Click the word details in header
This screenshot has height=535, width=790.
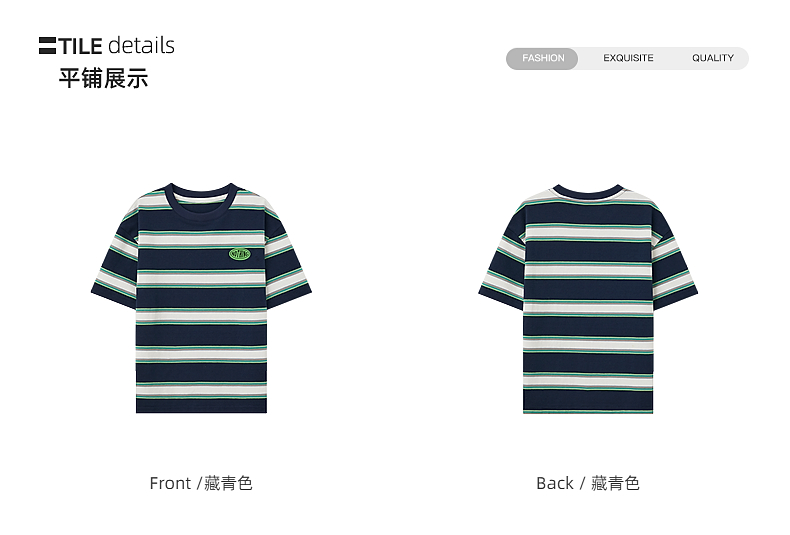tap(142, 45)
